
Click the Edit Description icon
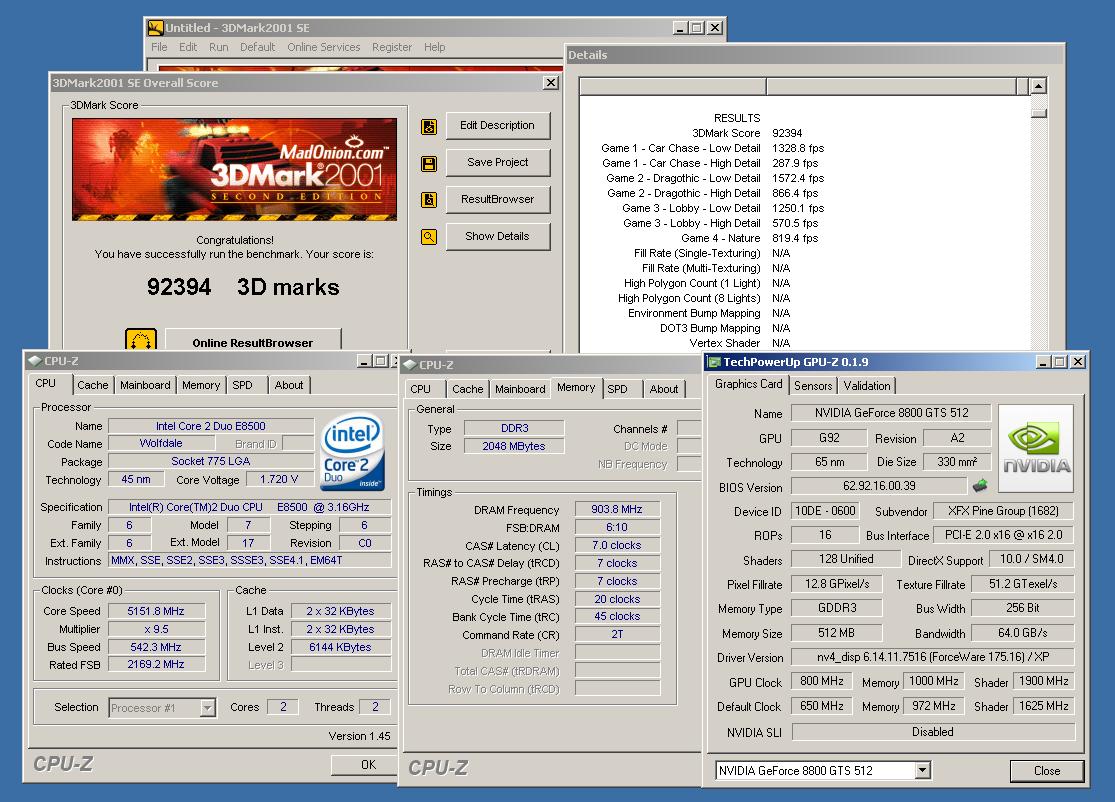[429, 127]
